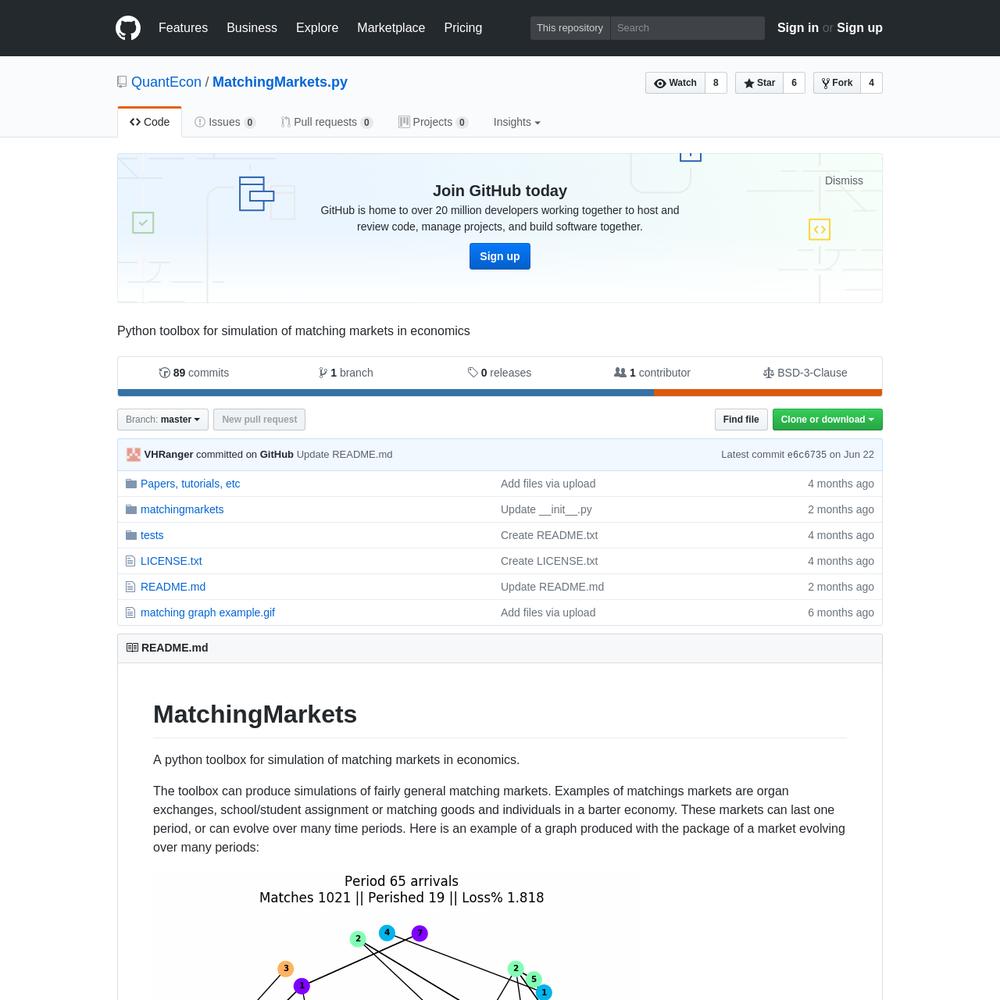The height and width of the screenshot is (1000, 1000).
Task: Click the fork icon on the Fork button
Action: point(826,83)
